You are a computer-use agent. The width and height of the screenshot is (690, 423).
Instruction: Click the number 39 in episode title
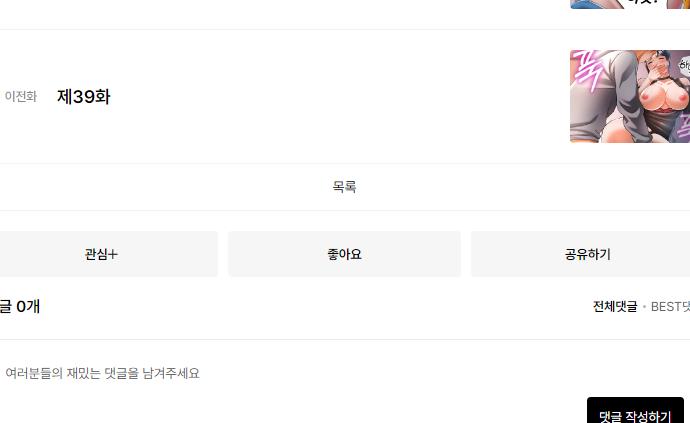click(82, 97)
